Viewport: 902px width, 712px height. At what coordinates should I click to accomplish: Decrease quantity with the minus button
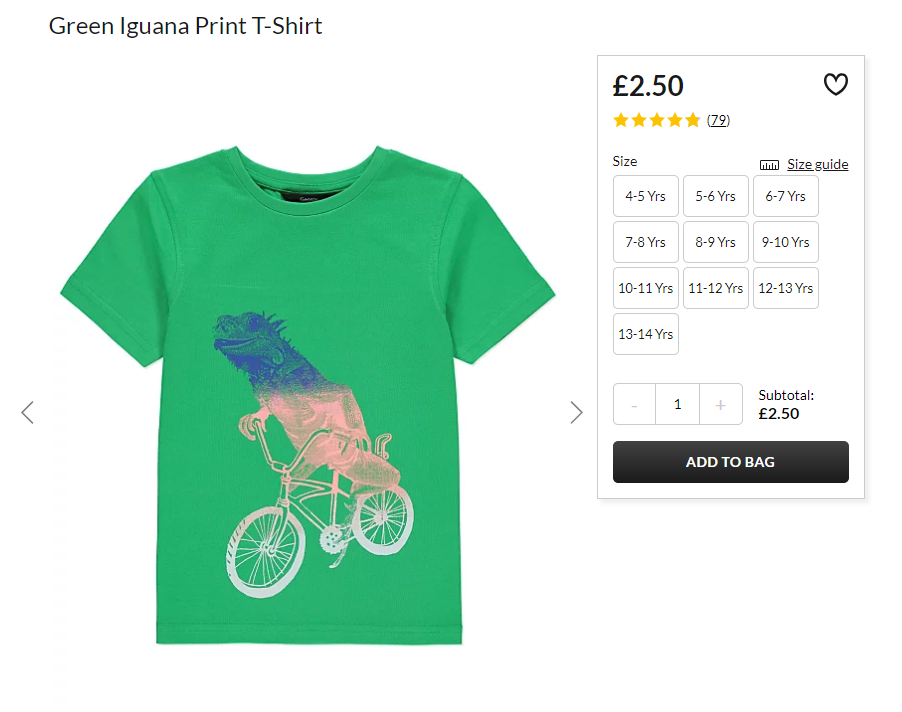[x=635, y=404]
